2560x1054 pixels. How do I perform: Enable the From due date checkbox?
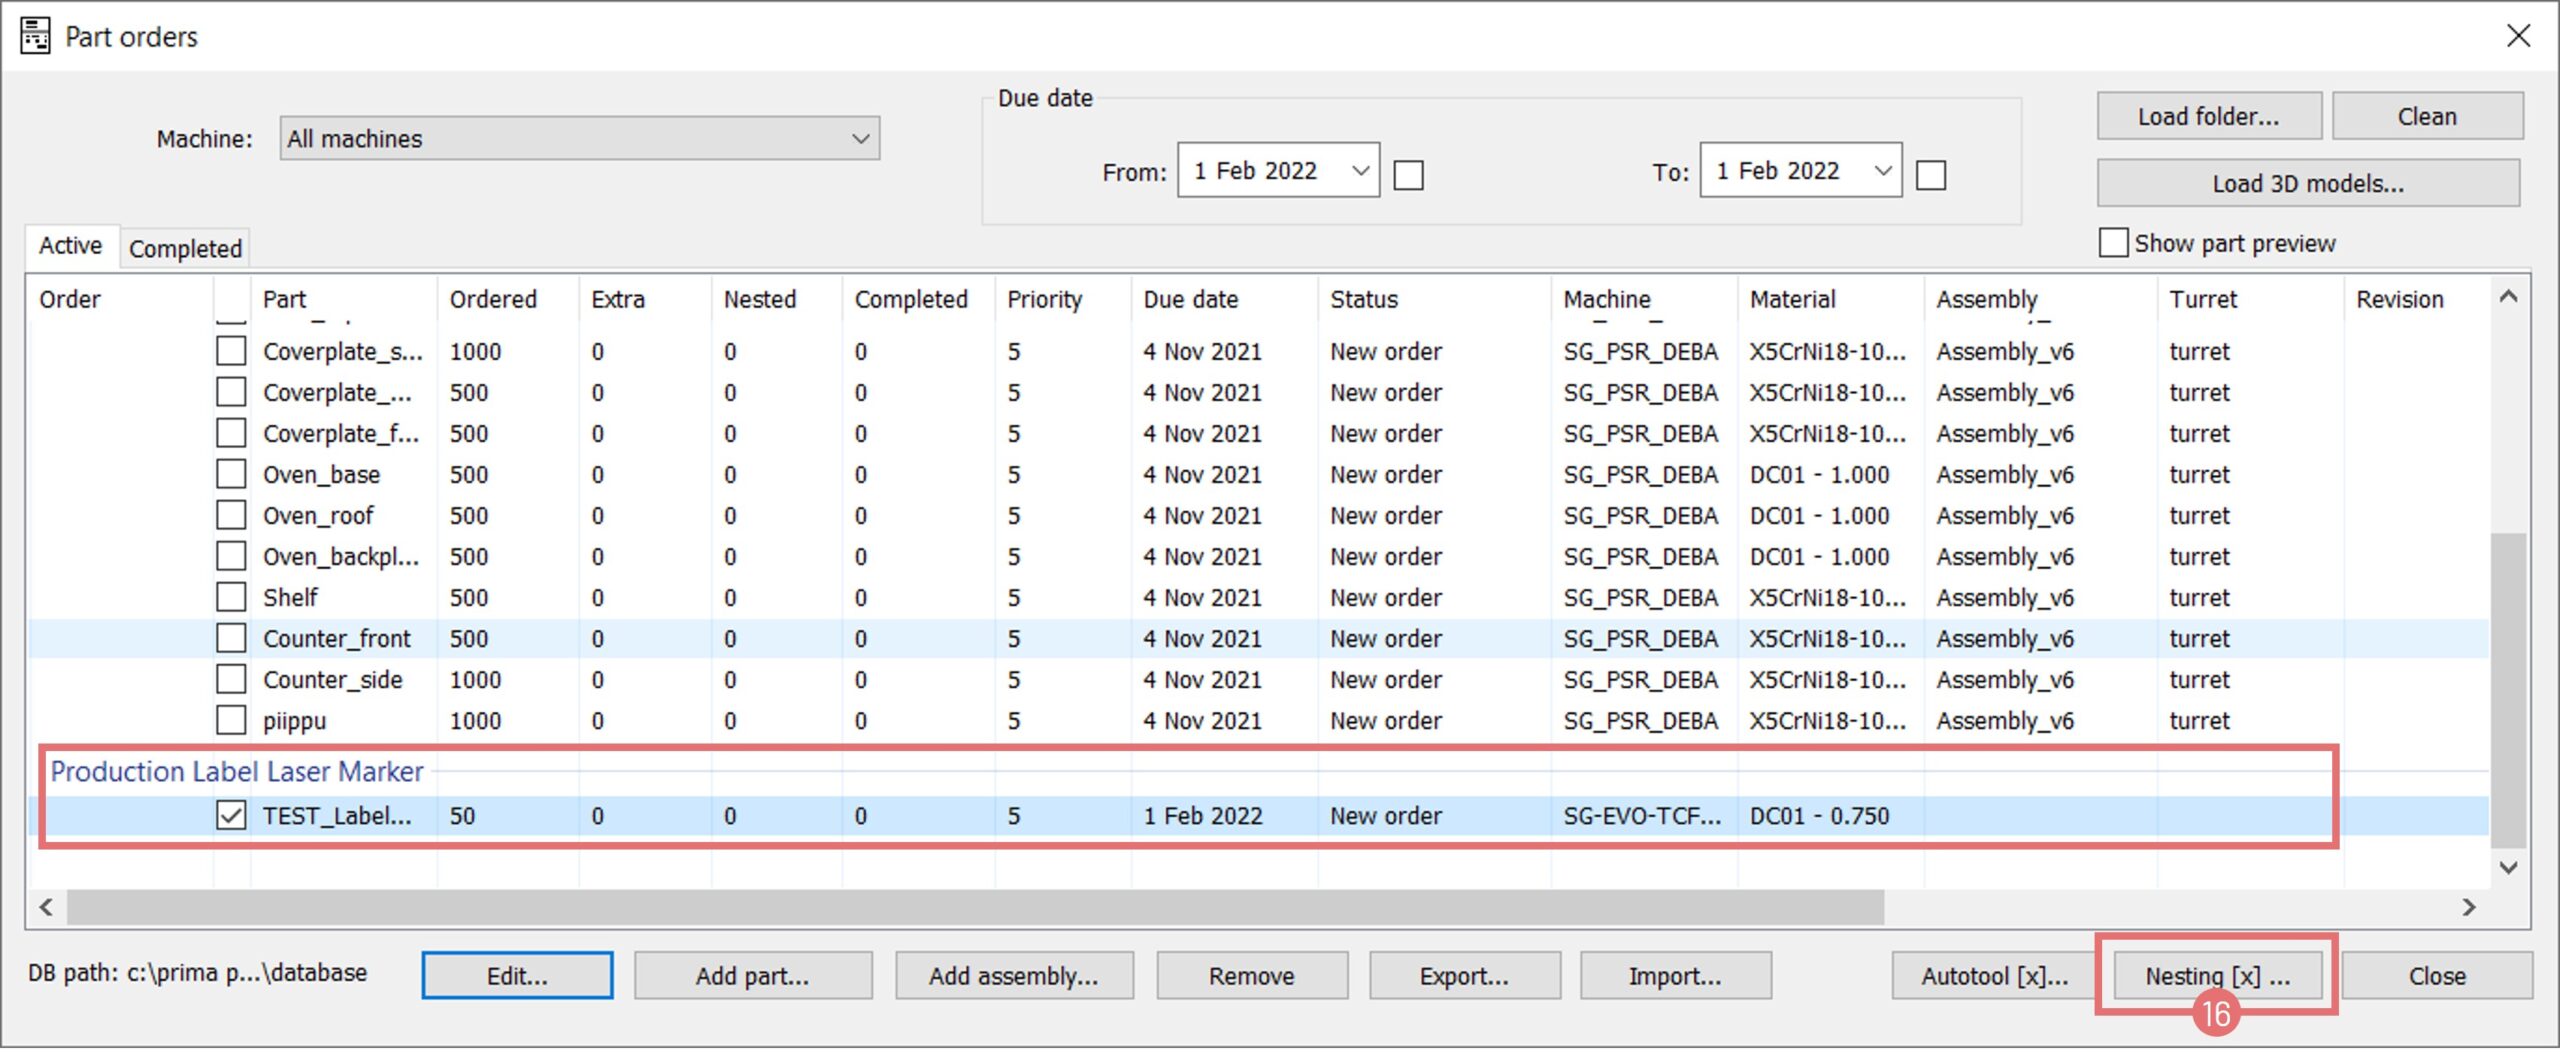click(1408, 175)
